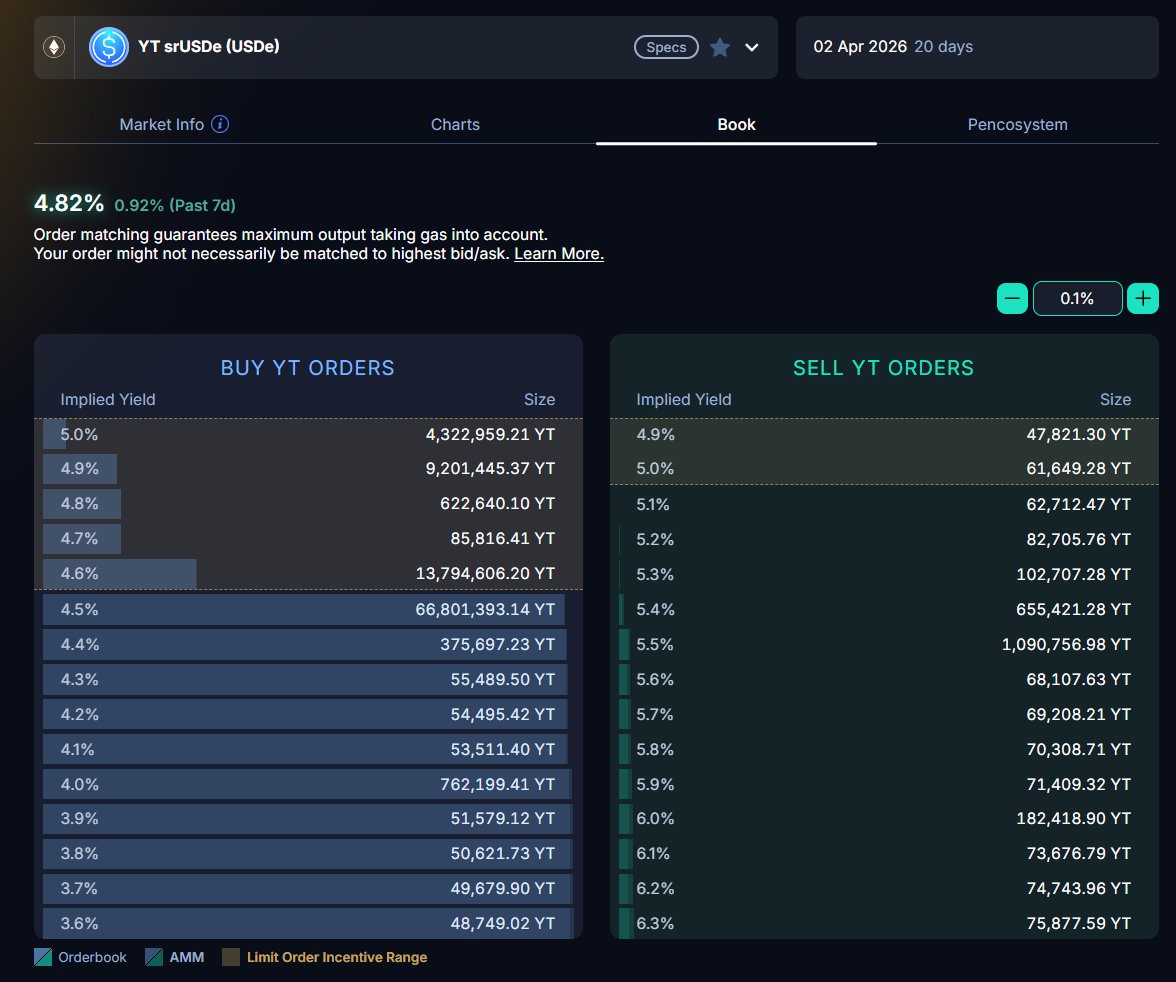The width and height of the screenshot is (1176, 982).
Task: Click the BUY YT ORDERS heading
Action: (x=308, y=368)
